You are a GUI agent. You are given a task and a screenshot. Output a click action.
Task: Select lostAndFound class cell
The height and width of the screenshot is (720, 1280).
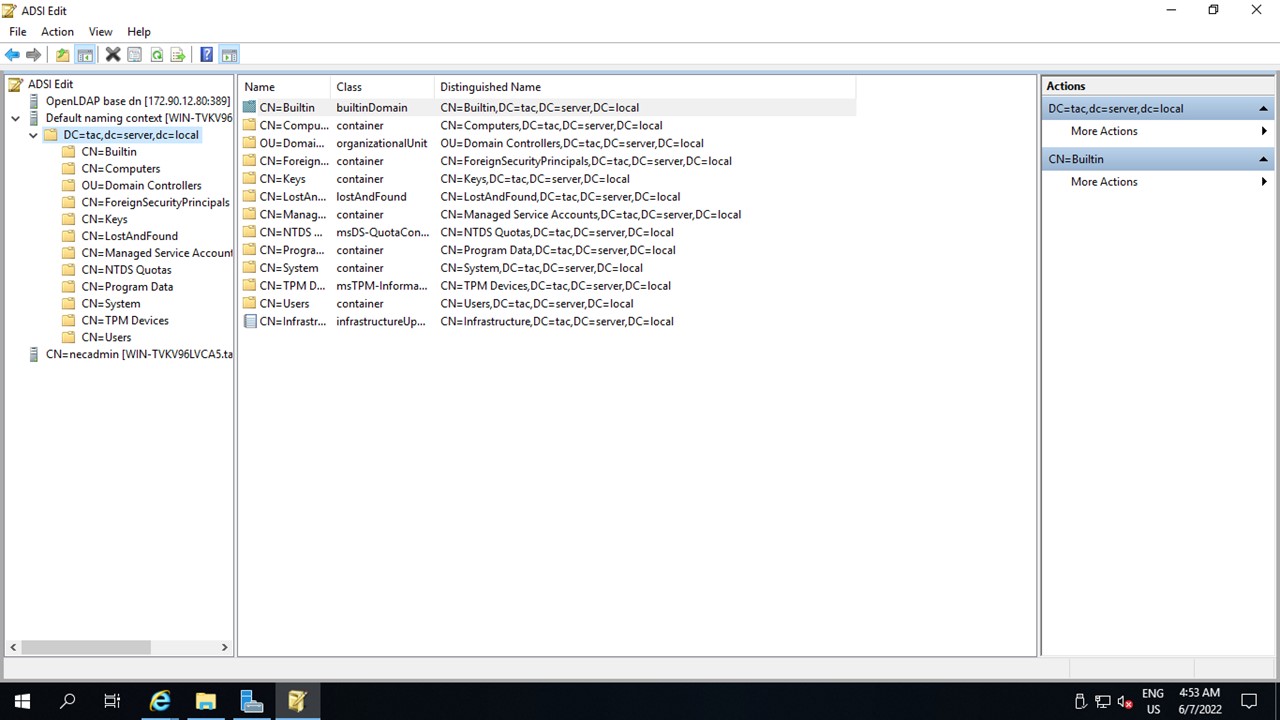[x=371, y=197]
